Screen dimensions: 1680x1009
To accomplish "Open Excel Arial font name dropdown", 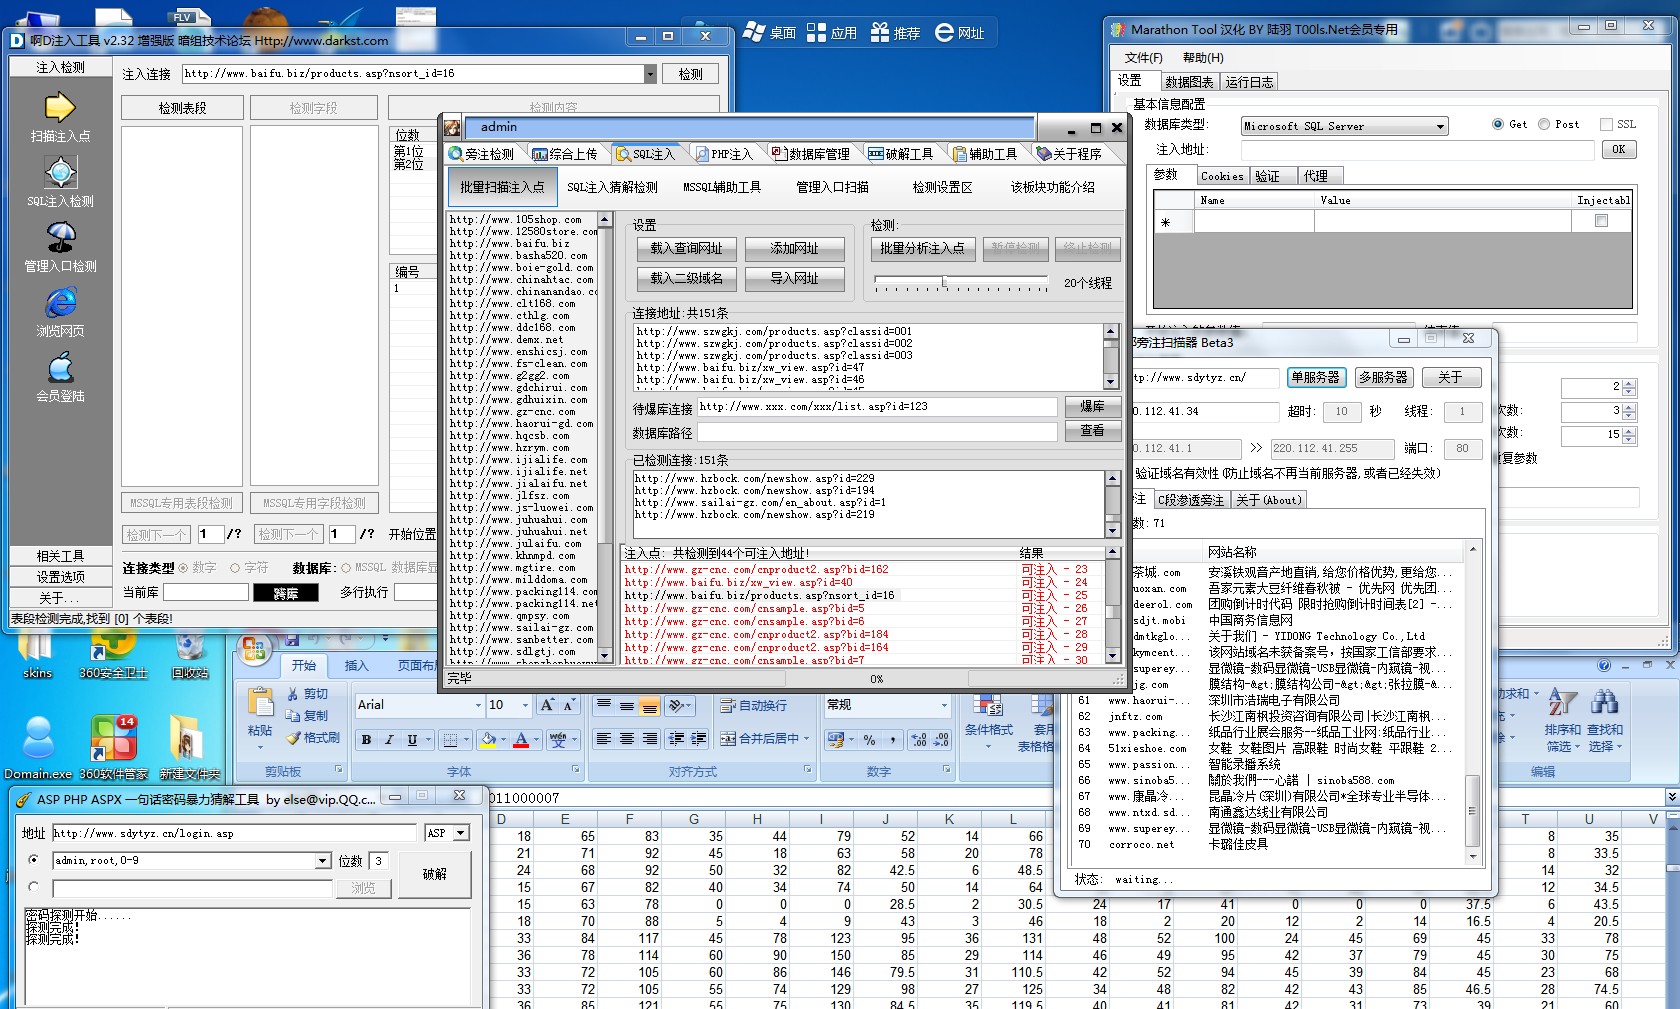I will (477, 705).
